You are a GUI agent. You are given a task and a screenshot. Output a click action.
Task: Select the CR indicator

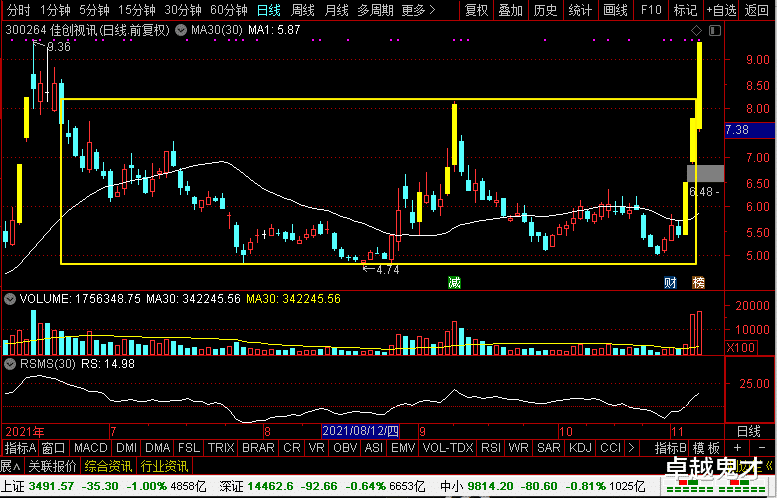(291, 448)
